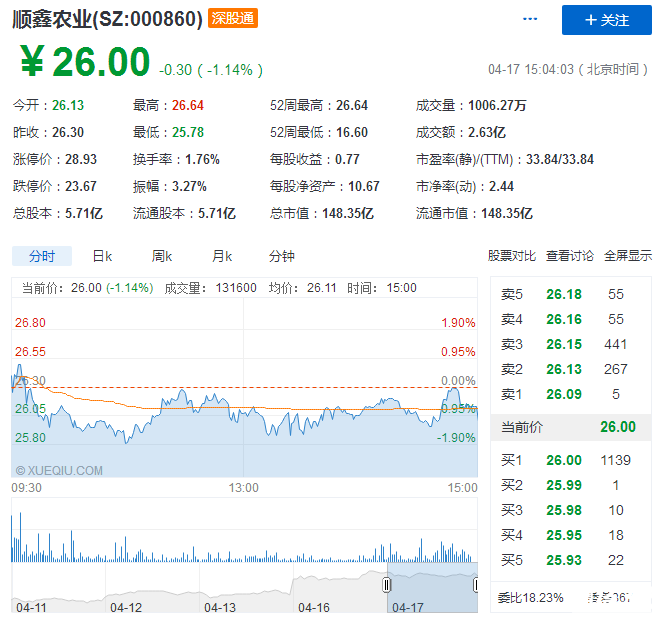Screen dimensions: 667x628
Task: Click the 卖5 order row
Action: pyautogui.click(x=570, y=294)
